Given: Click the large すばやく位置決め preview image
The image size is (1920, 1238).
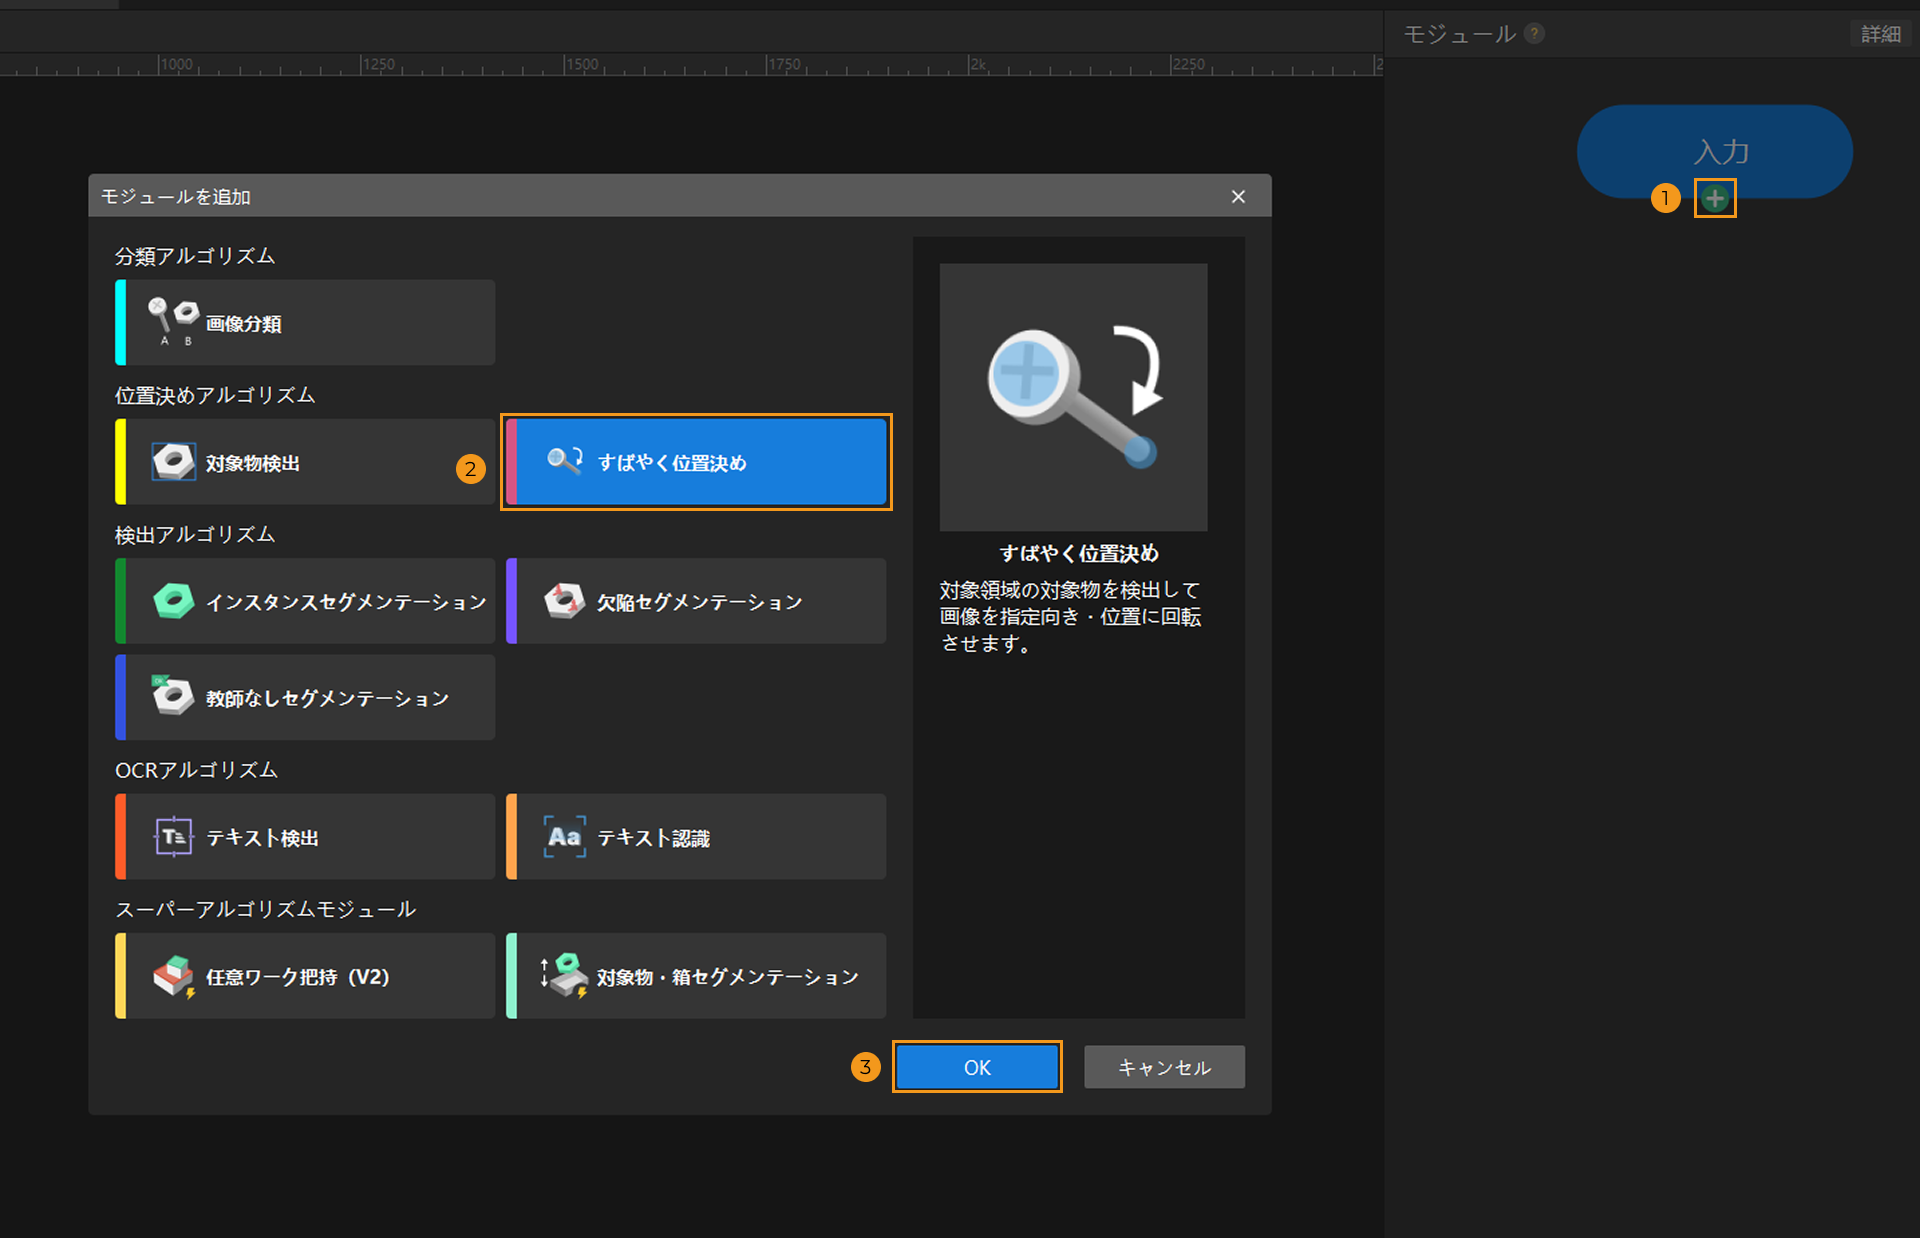Looking at the screenshot, I should coord(1073,397).
